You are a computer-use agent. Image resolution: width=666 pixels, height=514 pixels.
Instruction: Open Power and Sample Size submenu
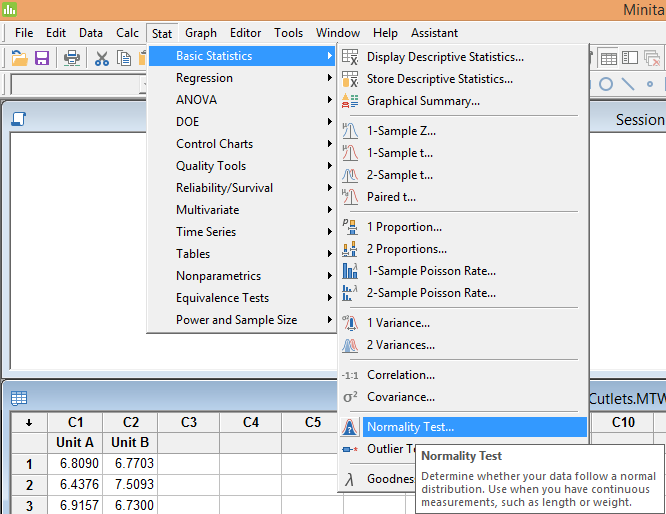click(x=241, y=320)
